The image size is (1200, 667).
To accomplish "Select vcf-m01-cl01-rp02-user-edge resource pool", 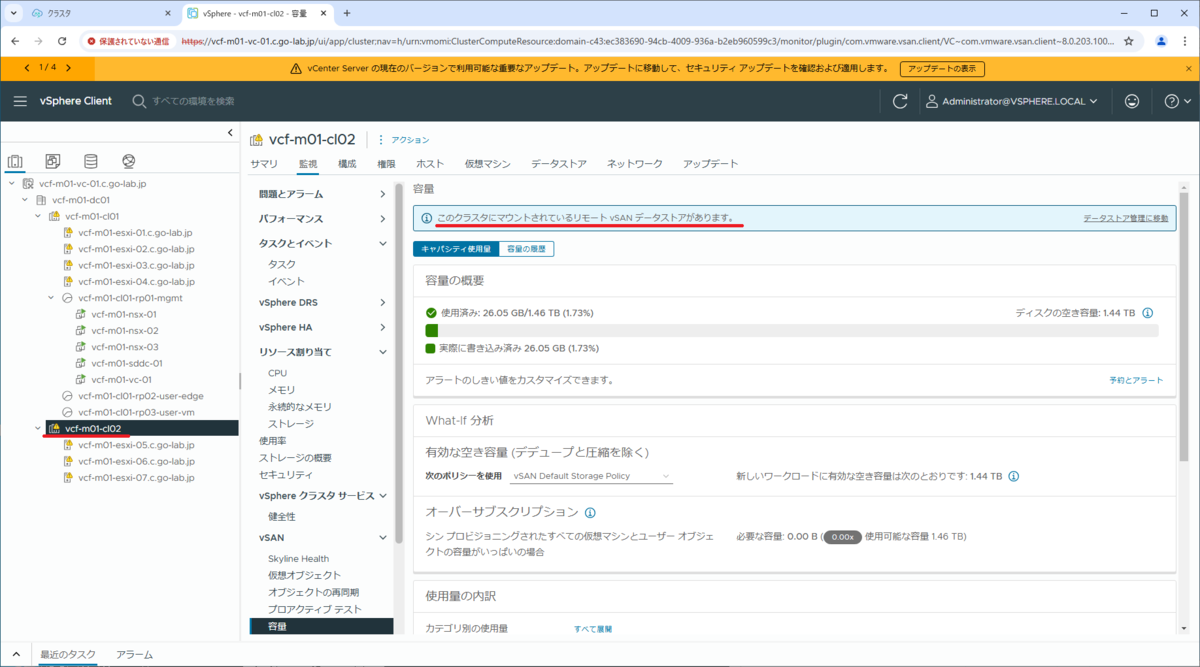I will pos(140,396).
